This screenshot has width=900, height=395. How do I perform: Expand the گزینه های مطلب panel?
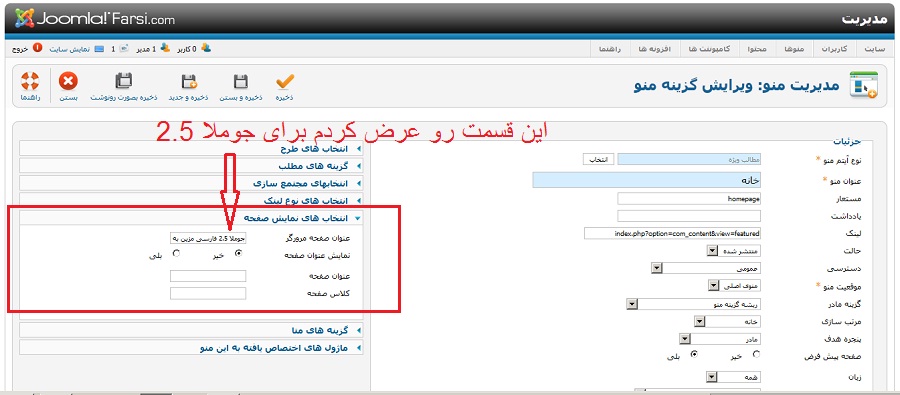pyautogui.click(x=191, y=166)
